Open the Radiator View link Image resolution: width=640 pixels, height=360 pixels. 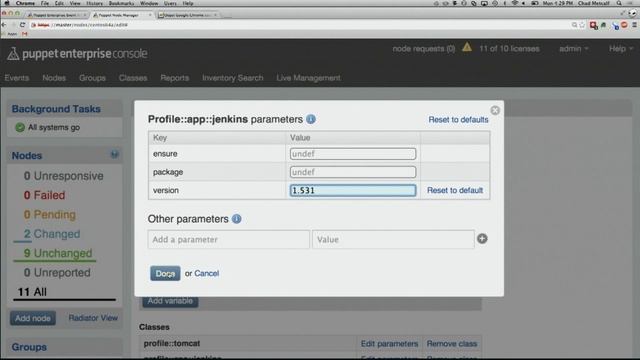[x=93, y=318]
